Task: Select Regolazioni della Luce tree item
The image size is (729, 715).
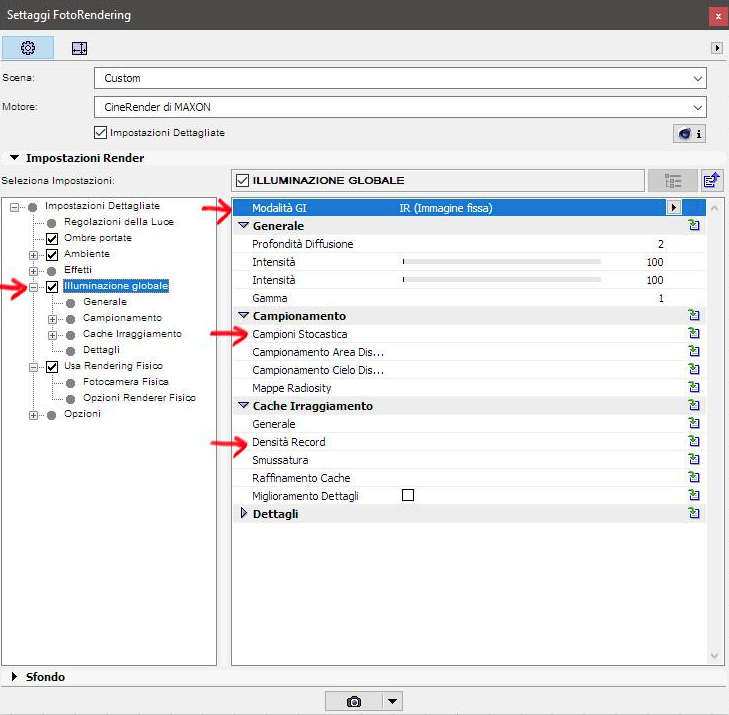Action: tap(118, 222)
